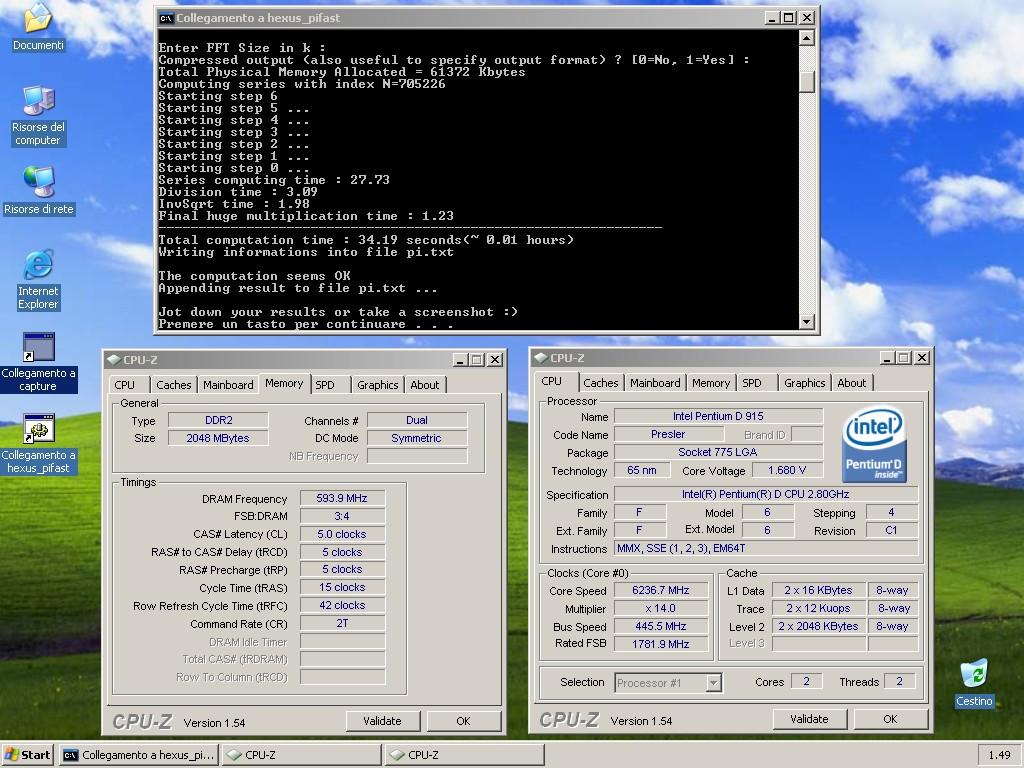Click the CAS# Latency 5.0 clocks value
The width and height of the screenshot is (1024, 768).
click(342, 534)
